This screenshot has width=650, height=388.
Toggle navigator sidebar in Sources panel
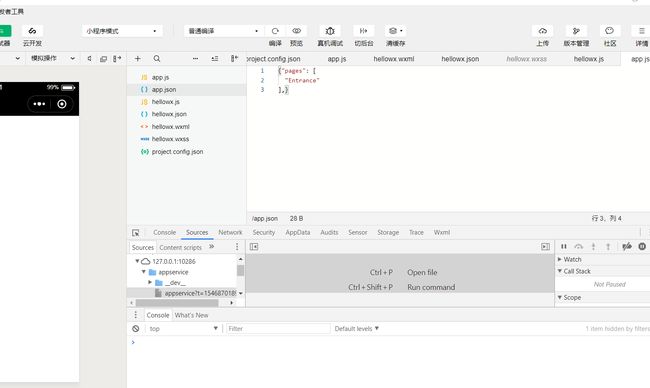(x=254, y=247)
